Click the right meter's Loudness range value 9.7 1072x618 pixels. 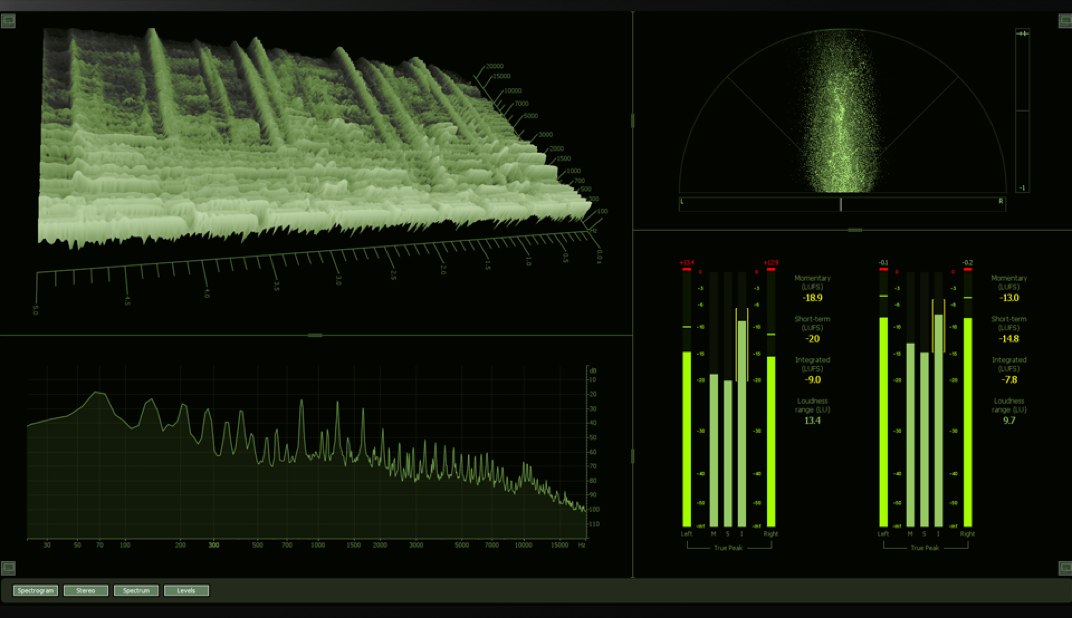[x=1009, y=421]
